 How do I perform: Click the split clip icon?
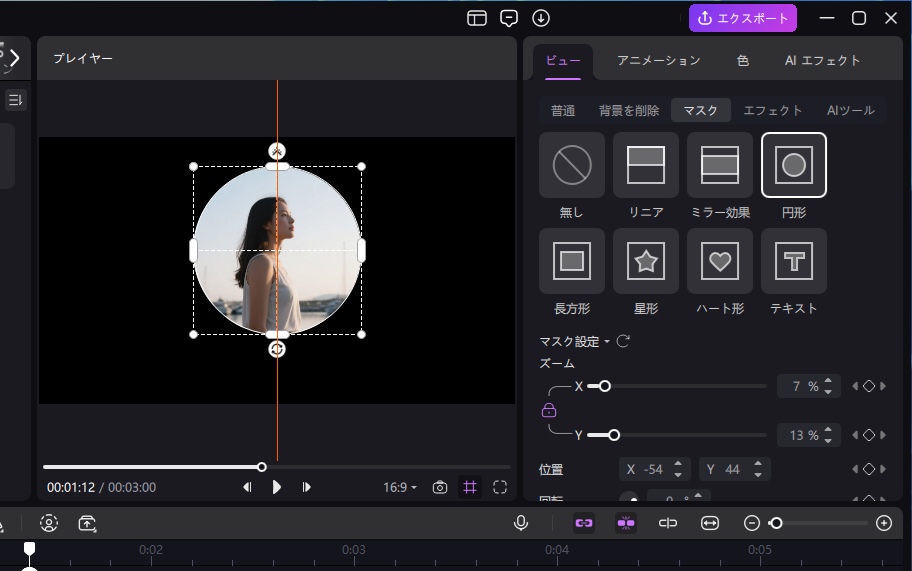tap(668, 523)
